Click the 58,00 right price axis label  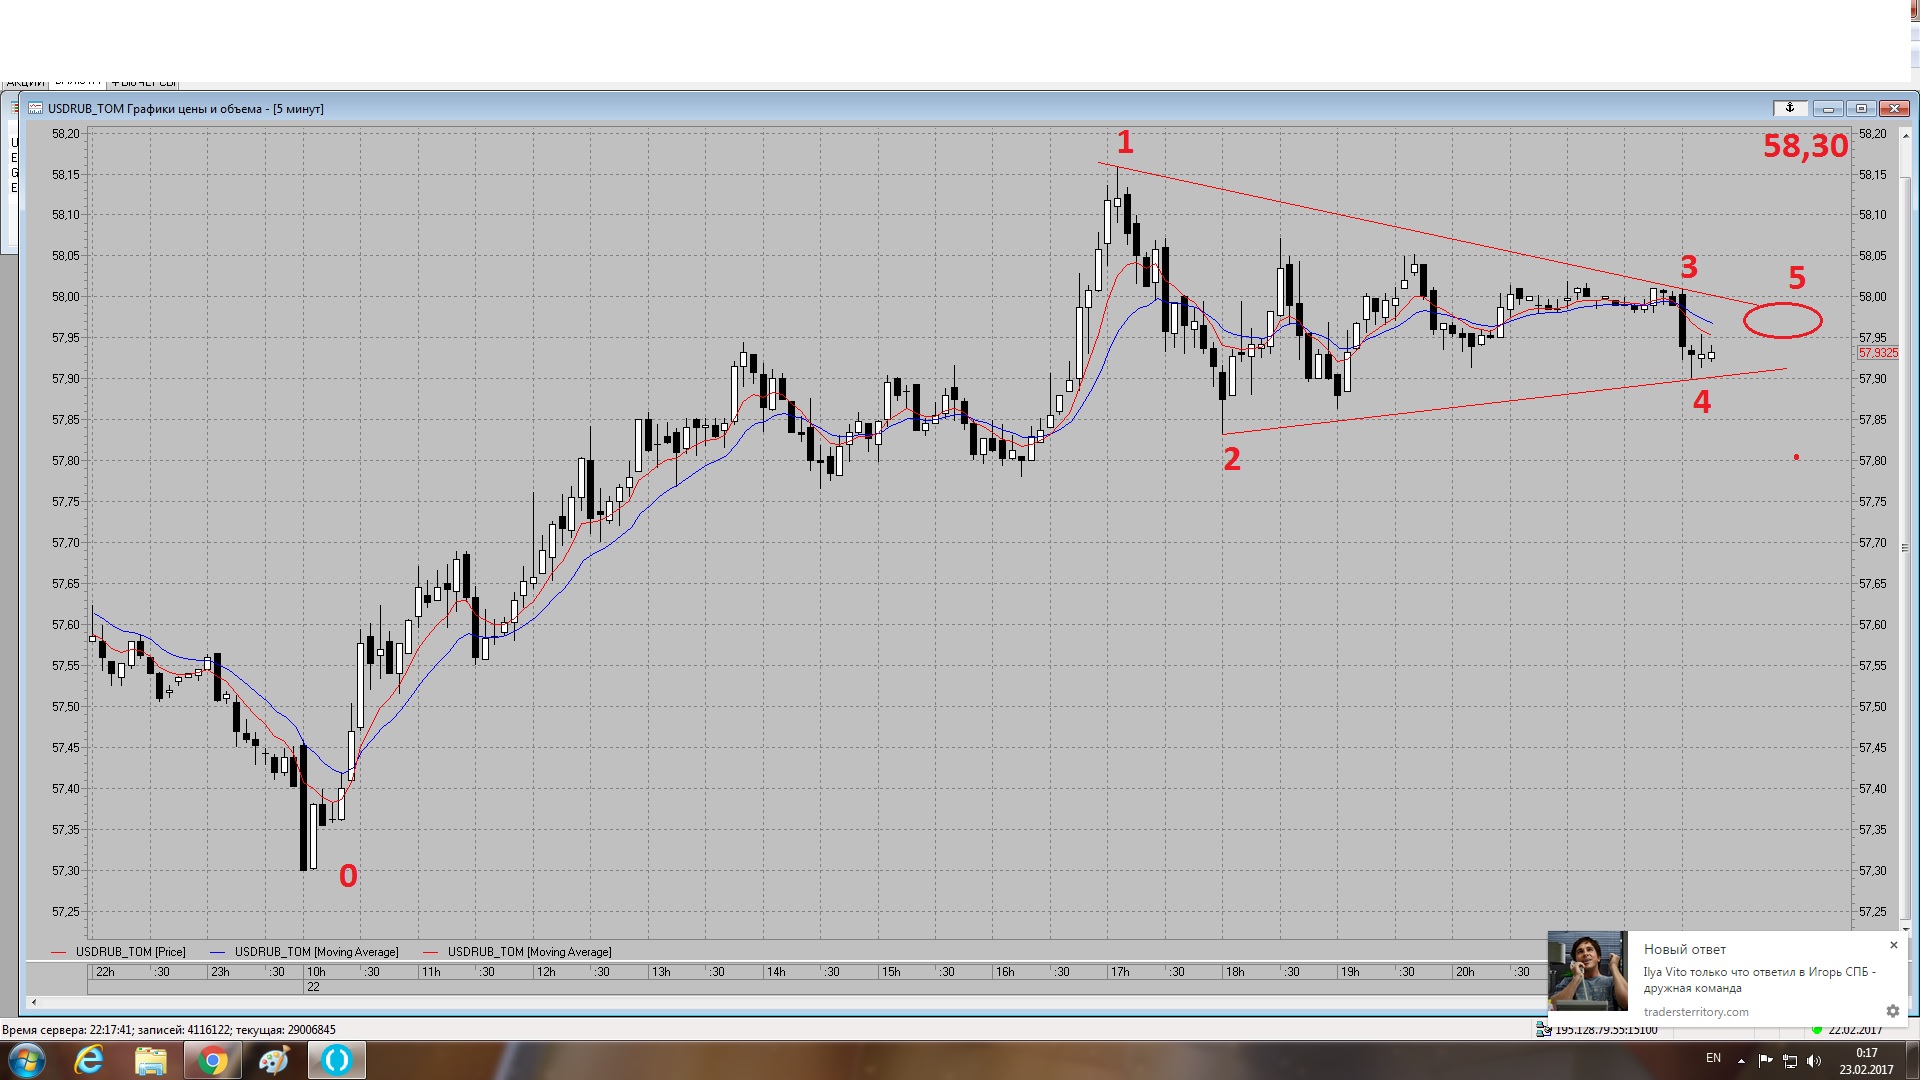tap(1872, 297)
